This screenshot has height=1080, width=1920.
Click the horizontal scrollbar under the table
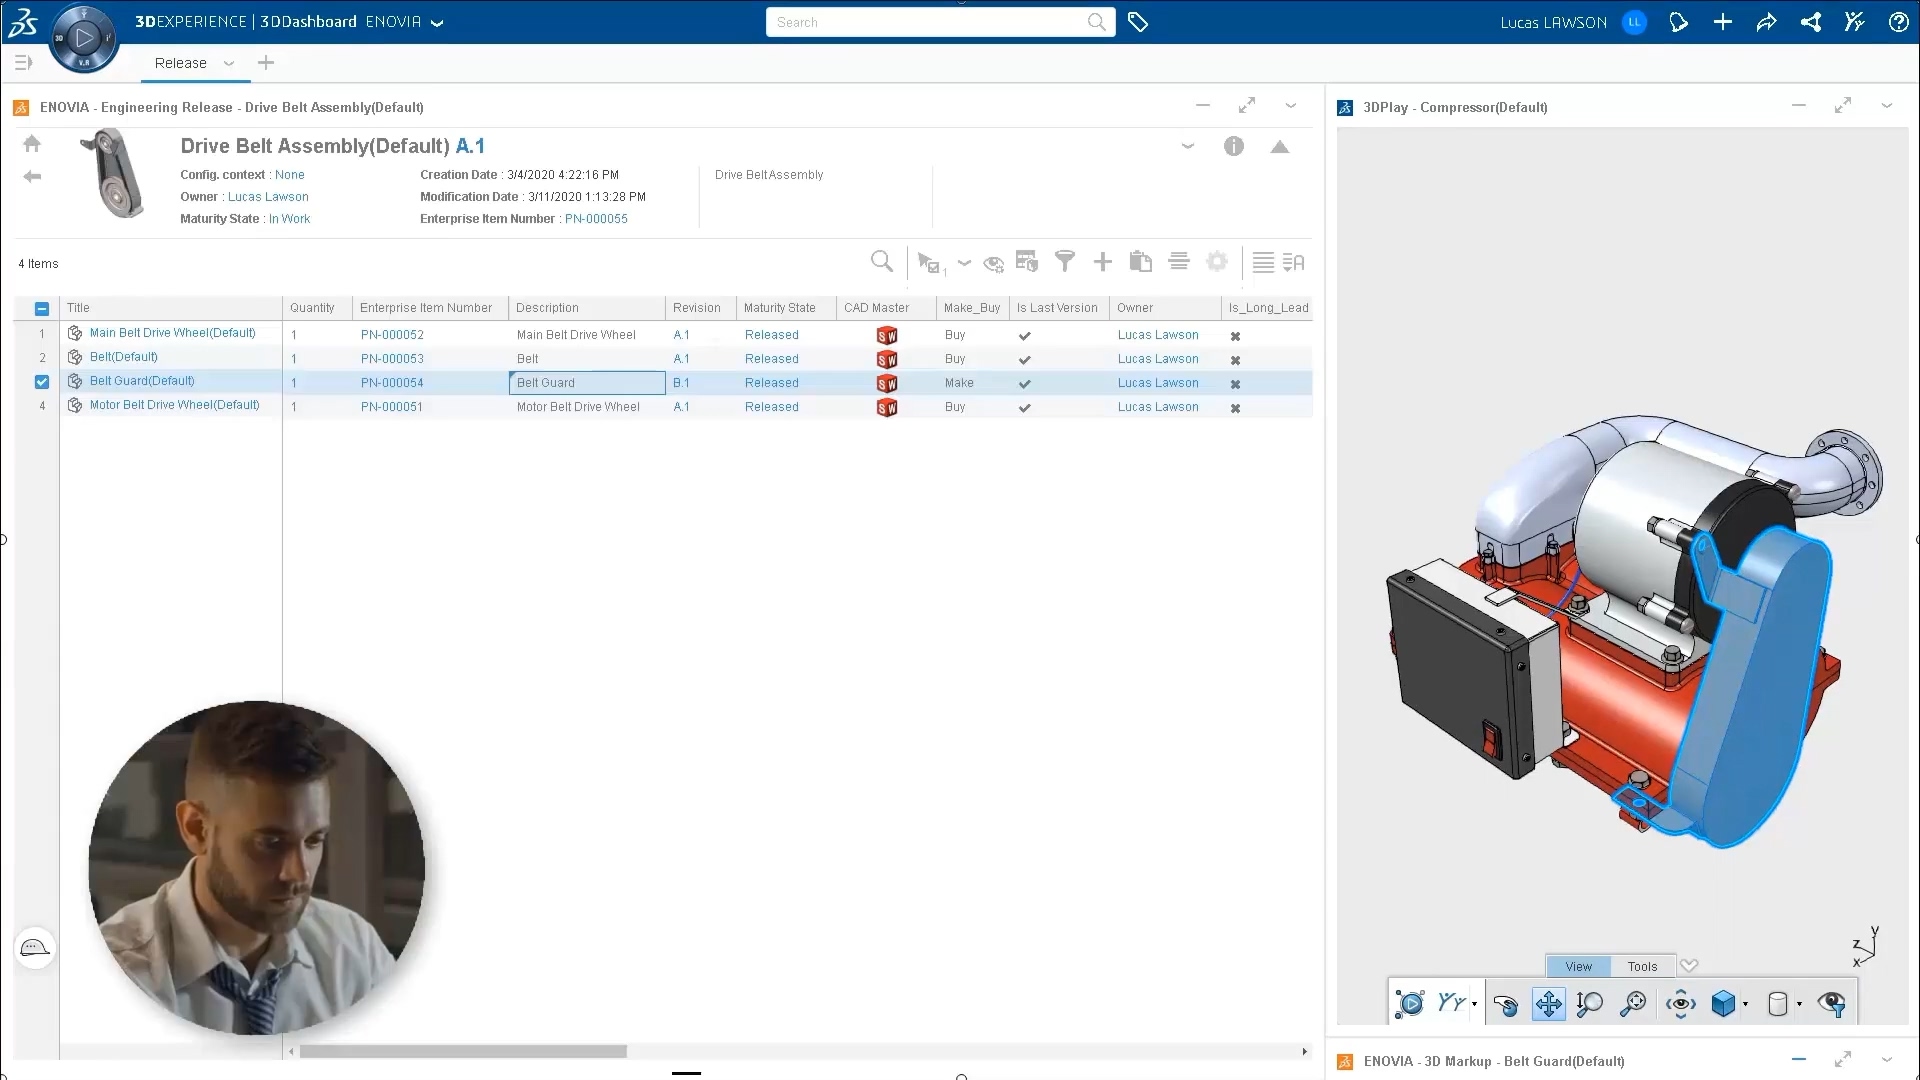(463, 1052)
